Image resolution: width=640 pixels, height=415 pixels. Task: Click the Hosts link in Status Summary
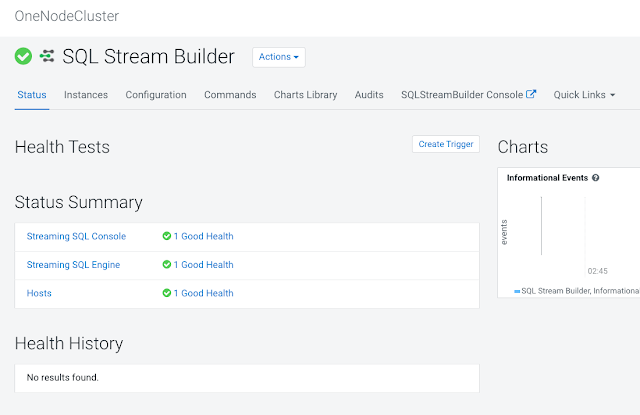pos(39,293)
